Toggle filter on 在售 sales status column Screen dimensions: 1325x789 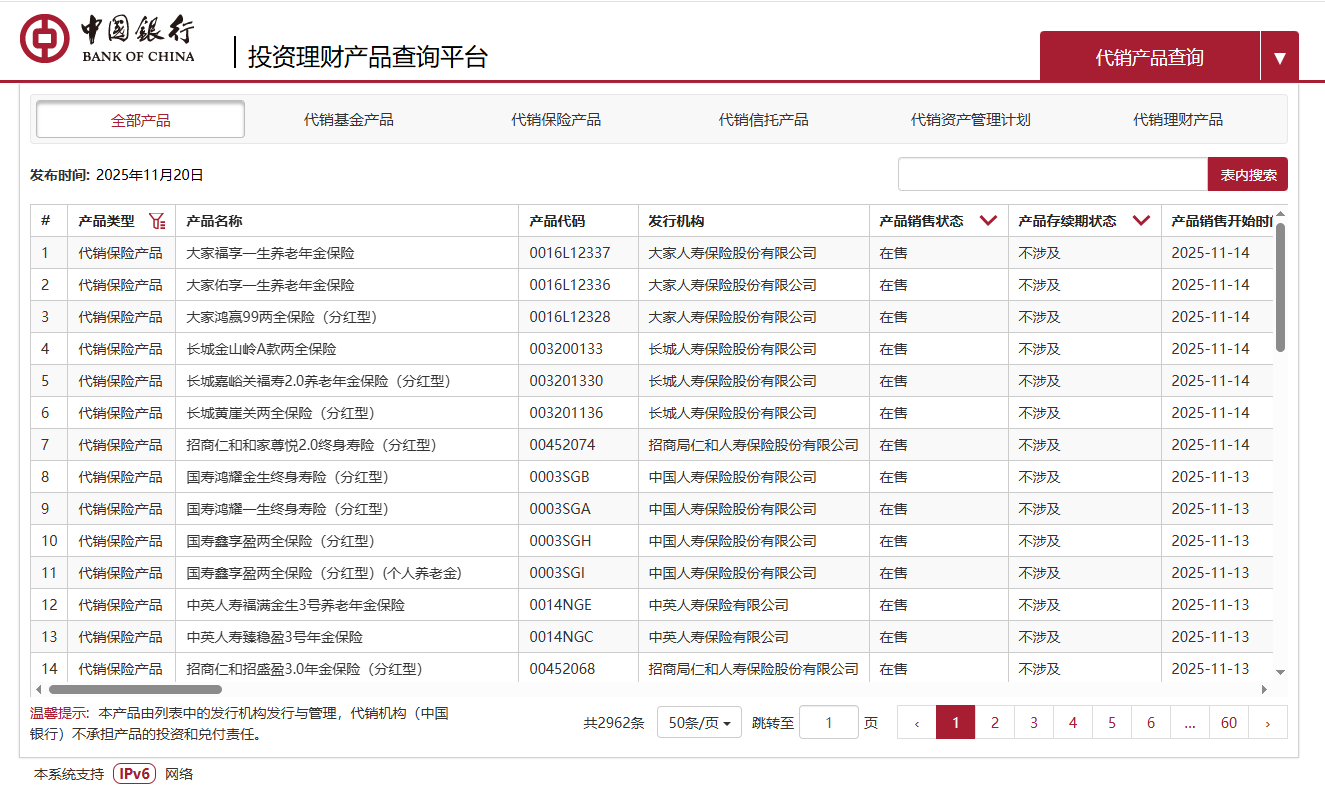[989, 220]
